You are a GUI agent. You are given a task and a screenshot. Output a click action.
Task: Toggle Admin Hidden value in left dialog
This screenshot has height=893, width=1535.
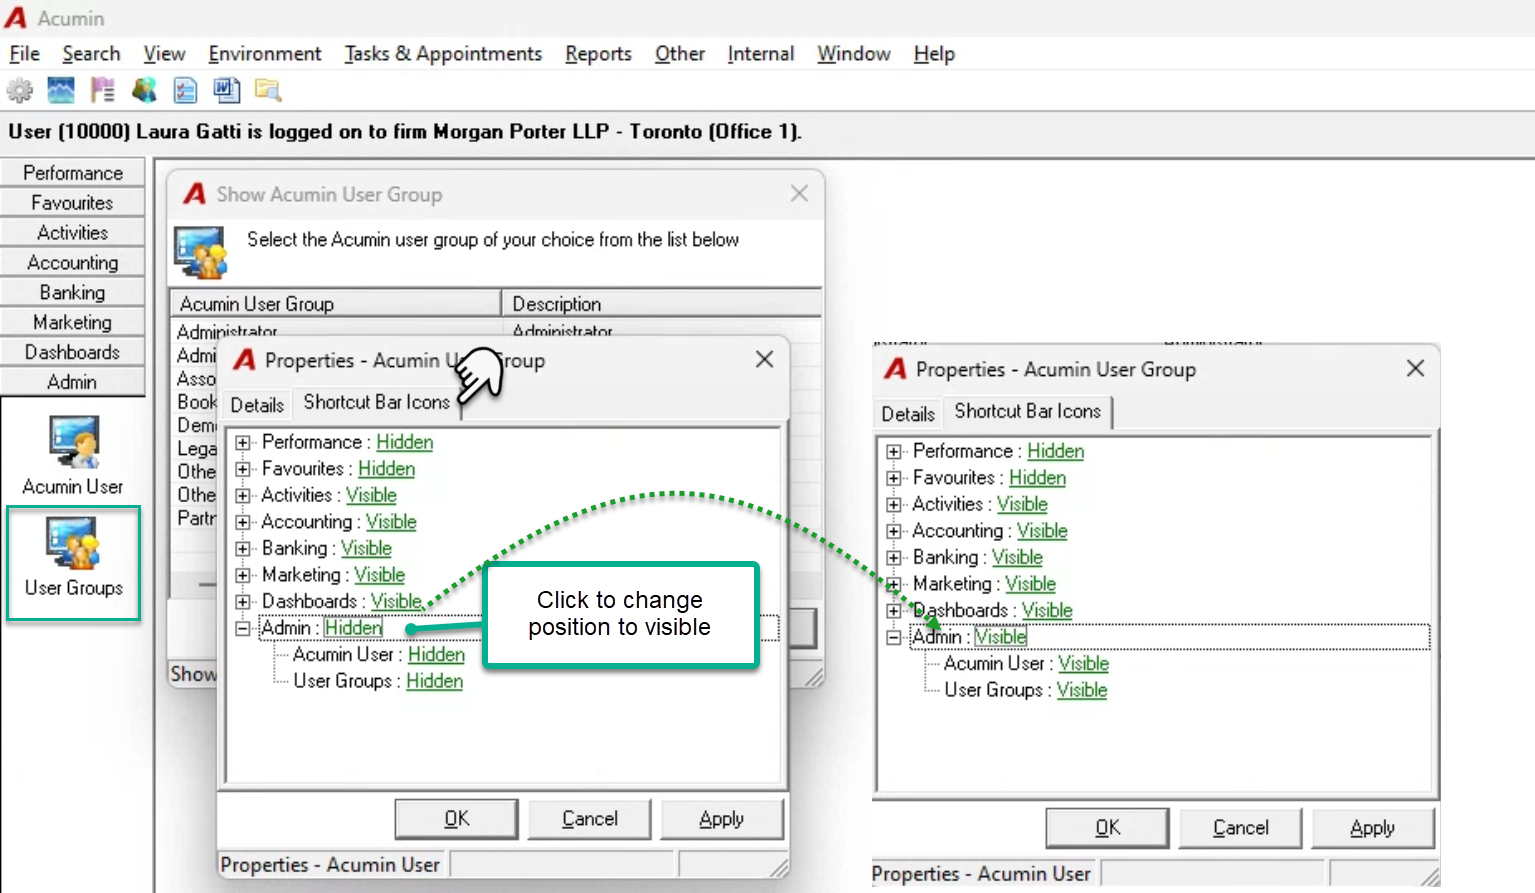point(353,628)
